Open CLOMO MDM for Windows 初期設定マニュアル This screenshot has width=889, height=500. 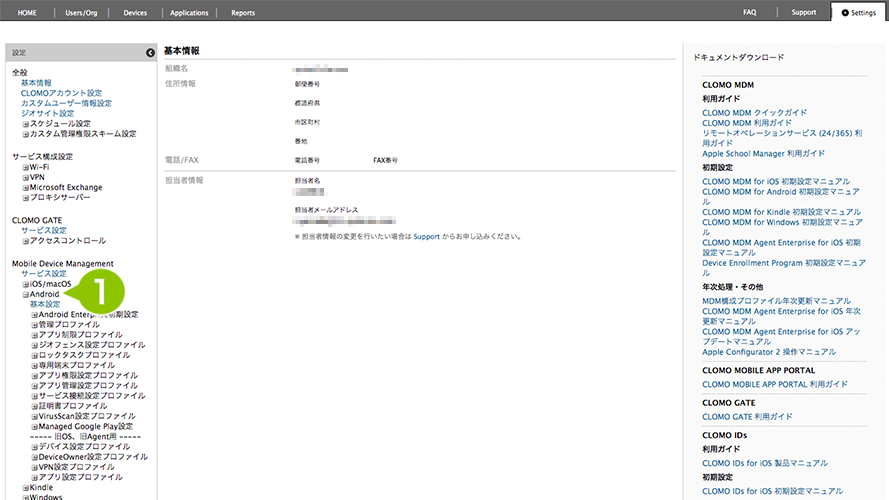coord(782,227)
